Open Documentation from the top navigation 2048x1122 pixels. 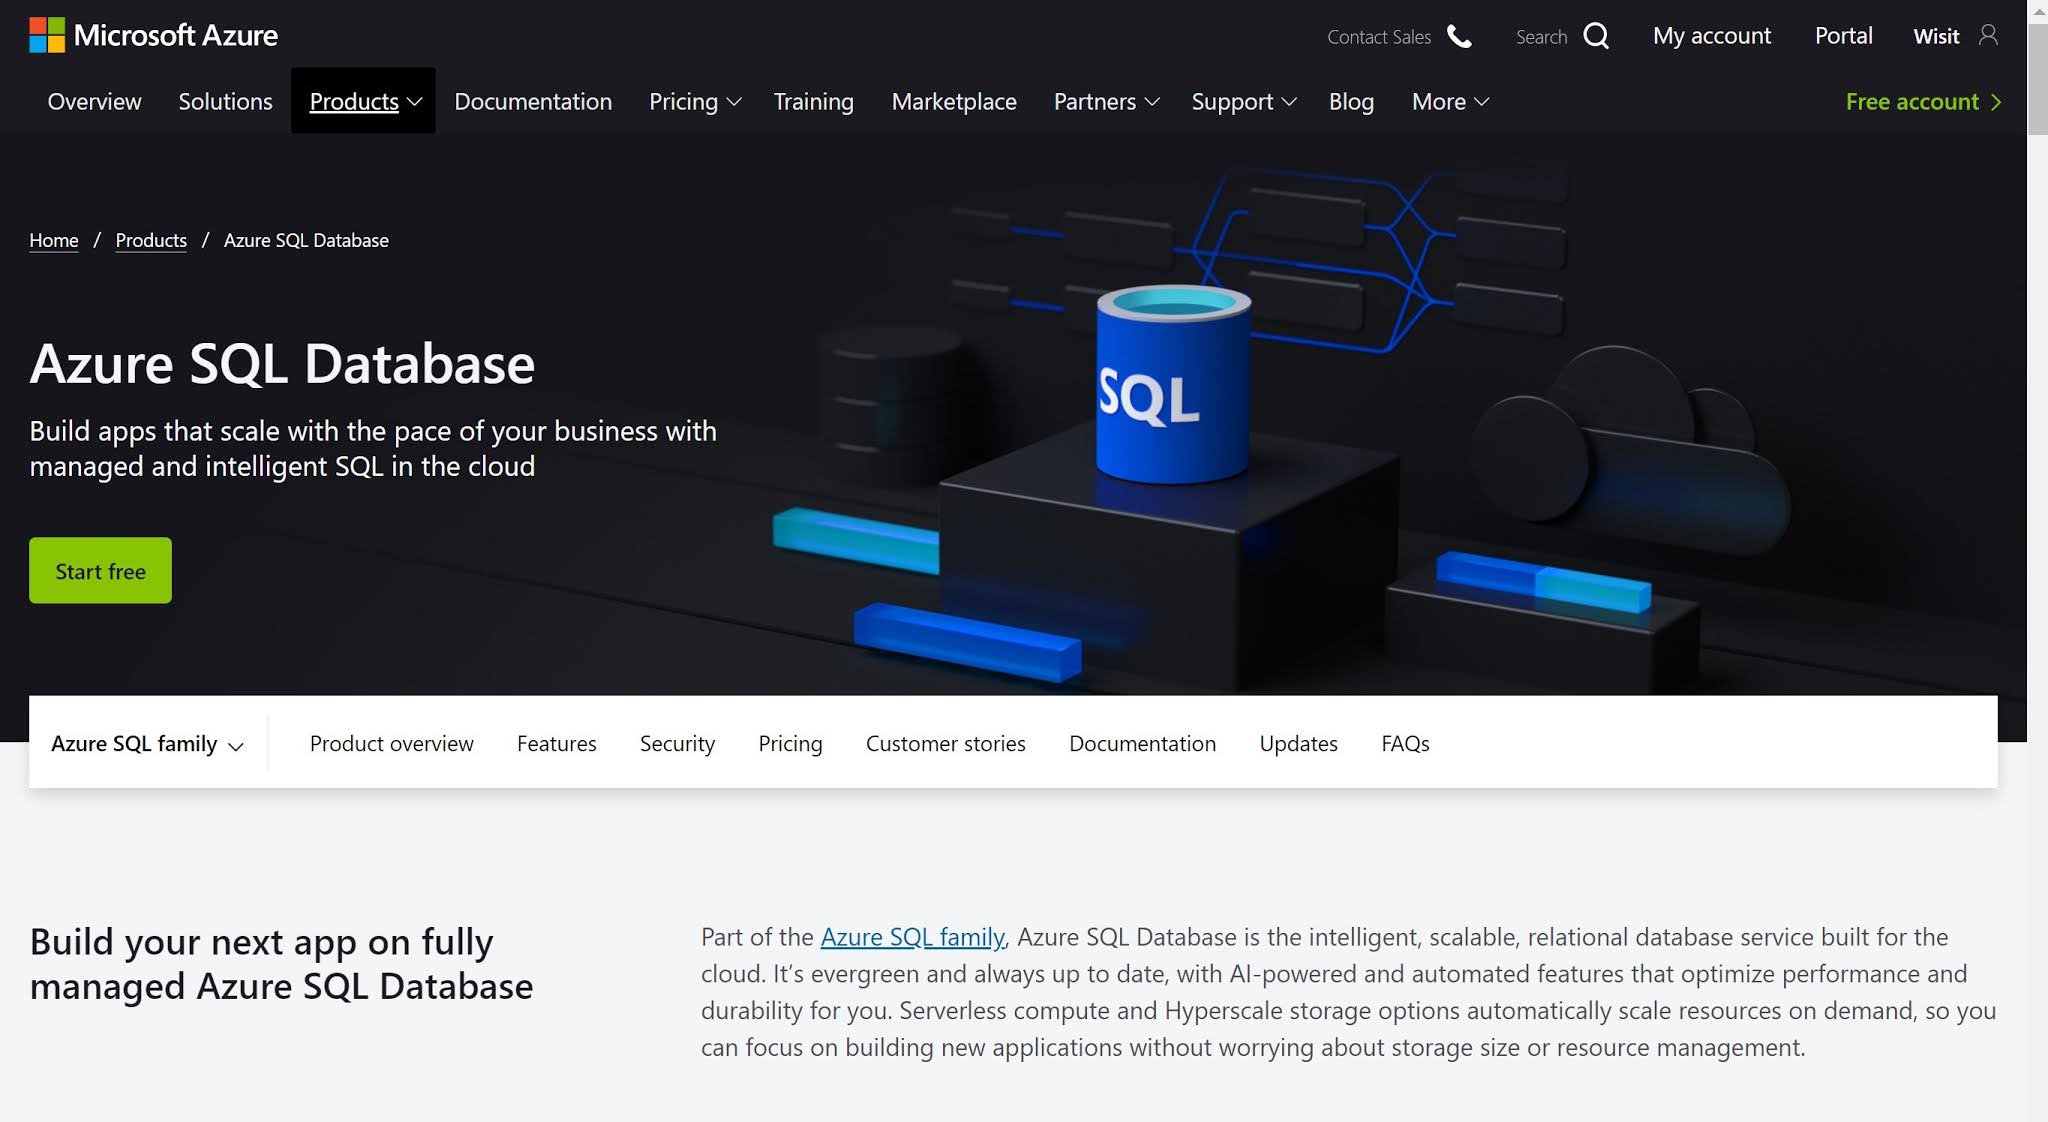coord(533,101)
